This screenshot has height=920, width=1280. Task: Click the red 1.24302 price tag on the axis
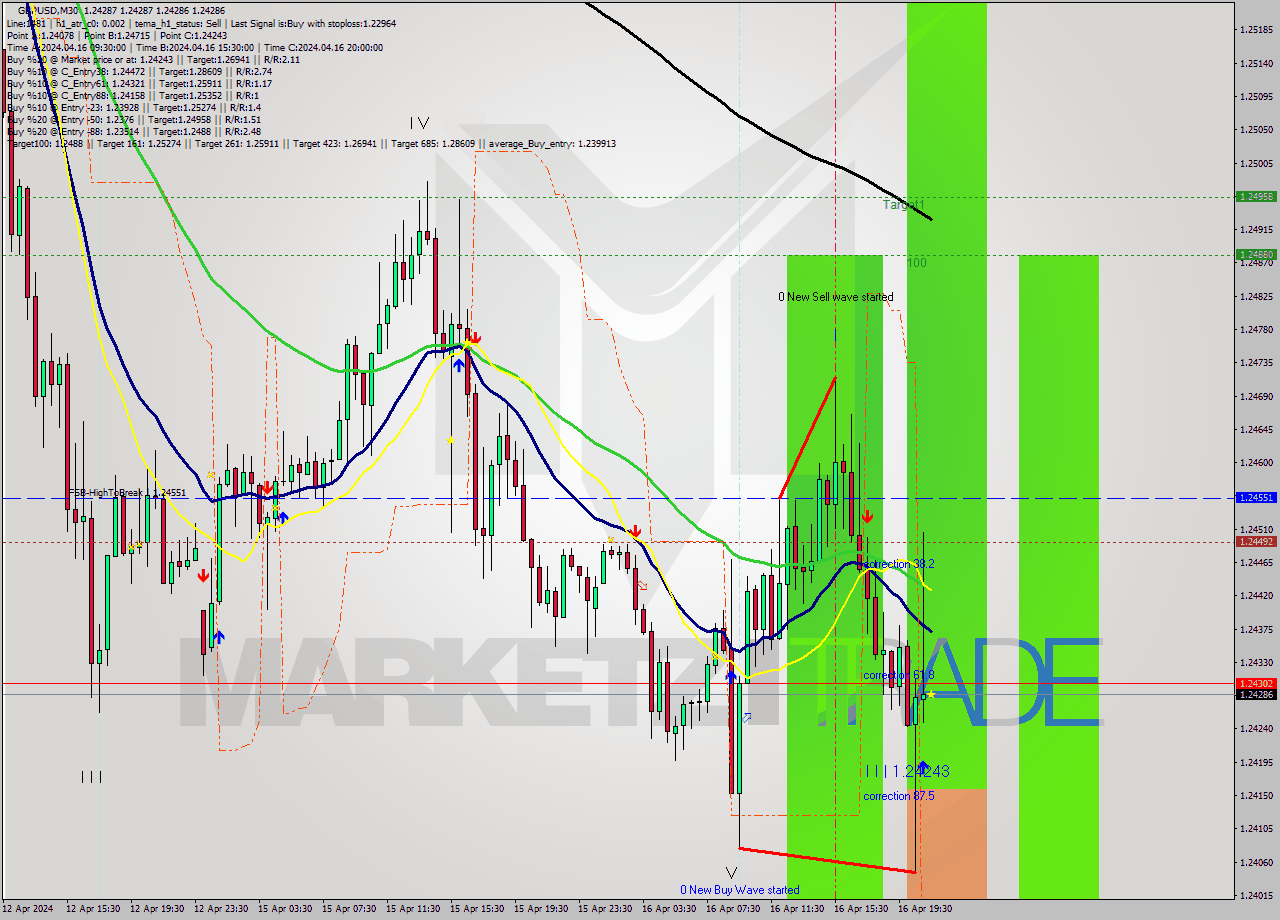click(1256, 683)
